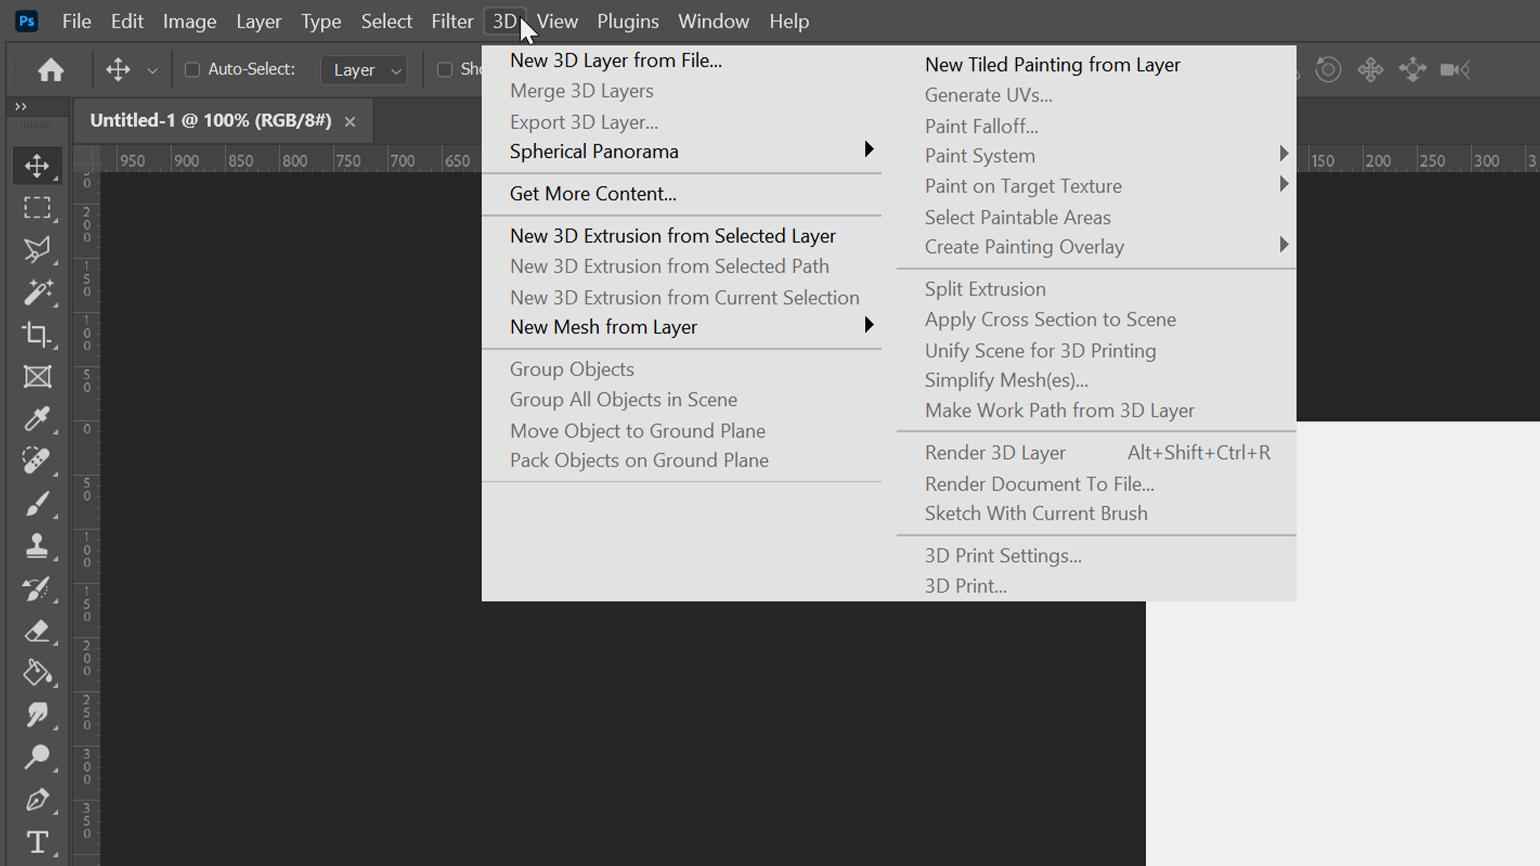
Task: Select the History Brush tool
Action: 37,588
